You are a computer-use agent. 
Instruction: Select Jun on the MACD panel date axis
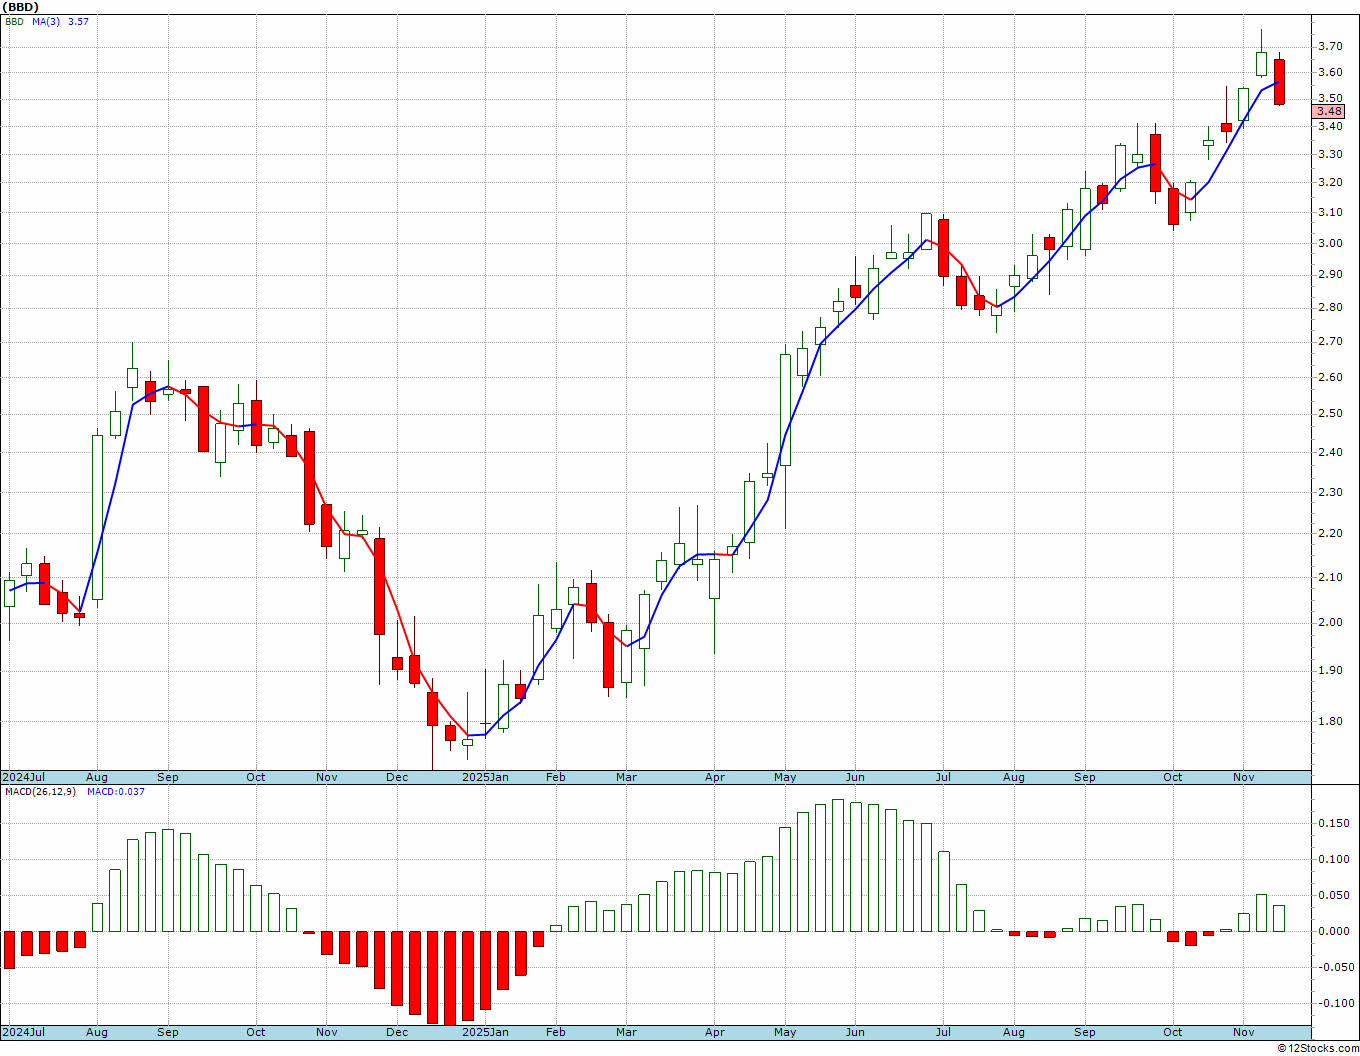(x=856, y=1032)
